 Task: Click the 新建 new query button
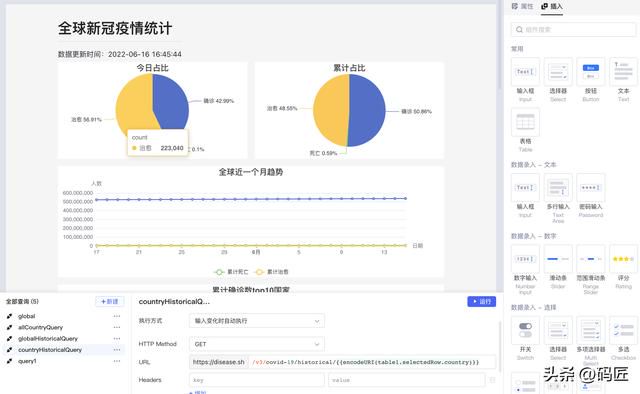click(109, 301)
